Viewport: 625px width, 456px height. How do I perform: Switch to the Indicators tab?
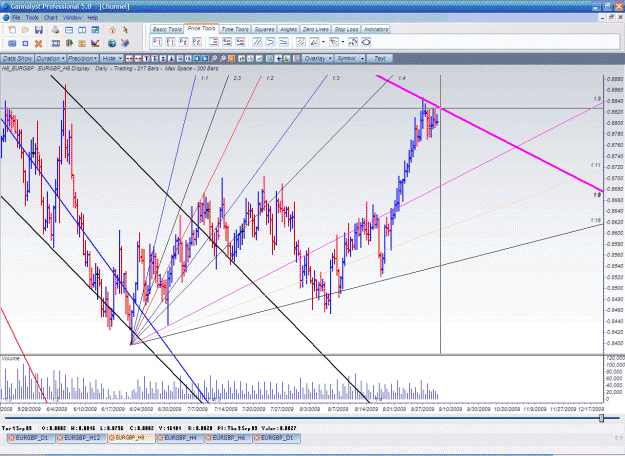point(375,29)
